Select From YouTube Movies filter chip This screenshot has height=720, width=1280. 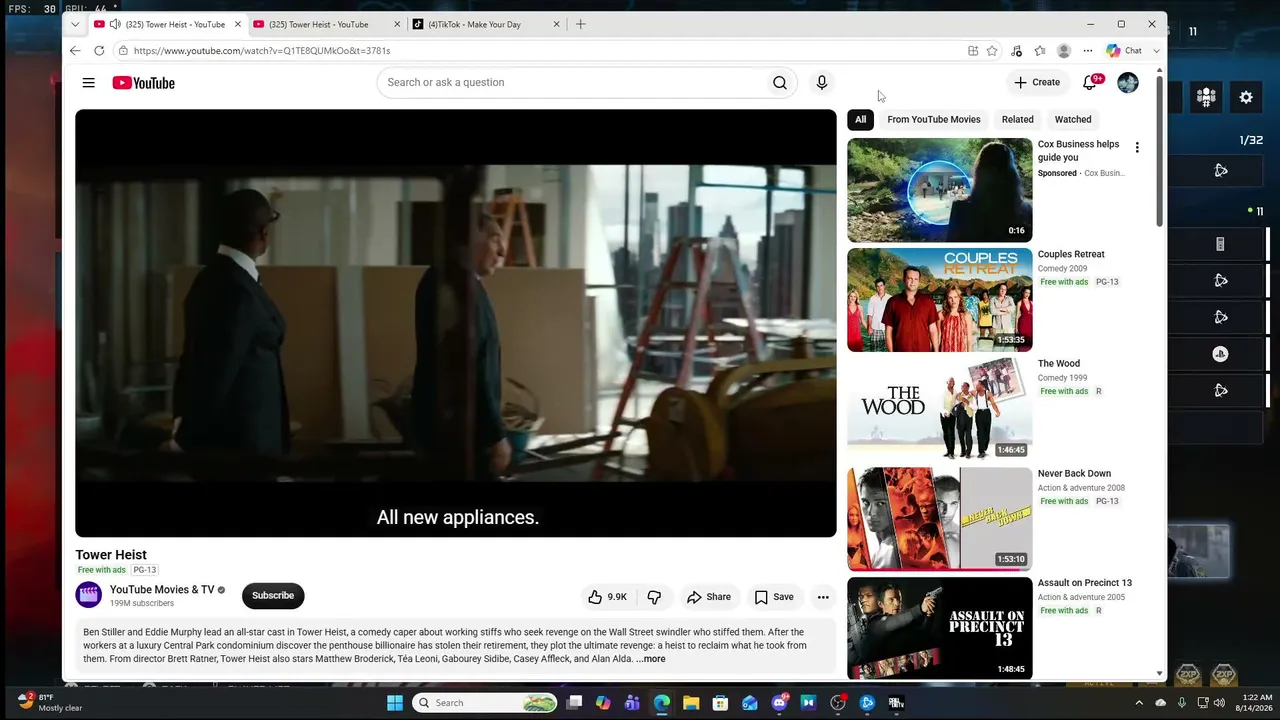pos(934,119)
